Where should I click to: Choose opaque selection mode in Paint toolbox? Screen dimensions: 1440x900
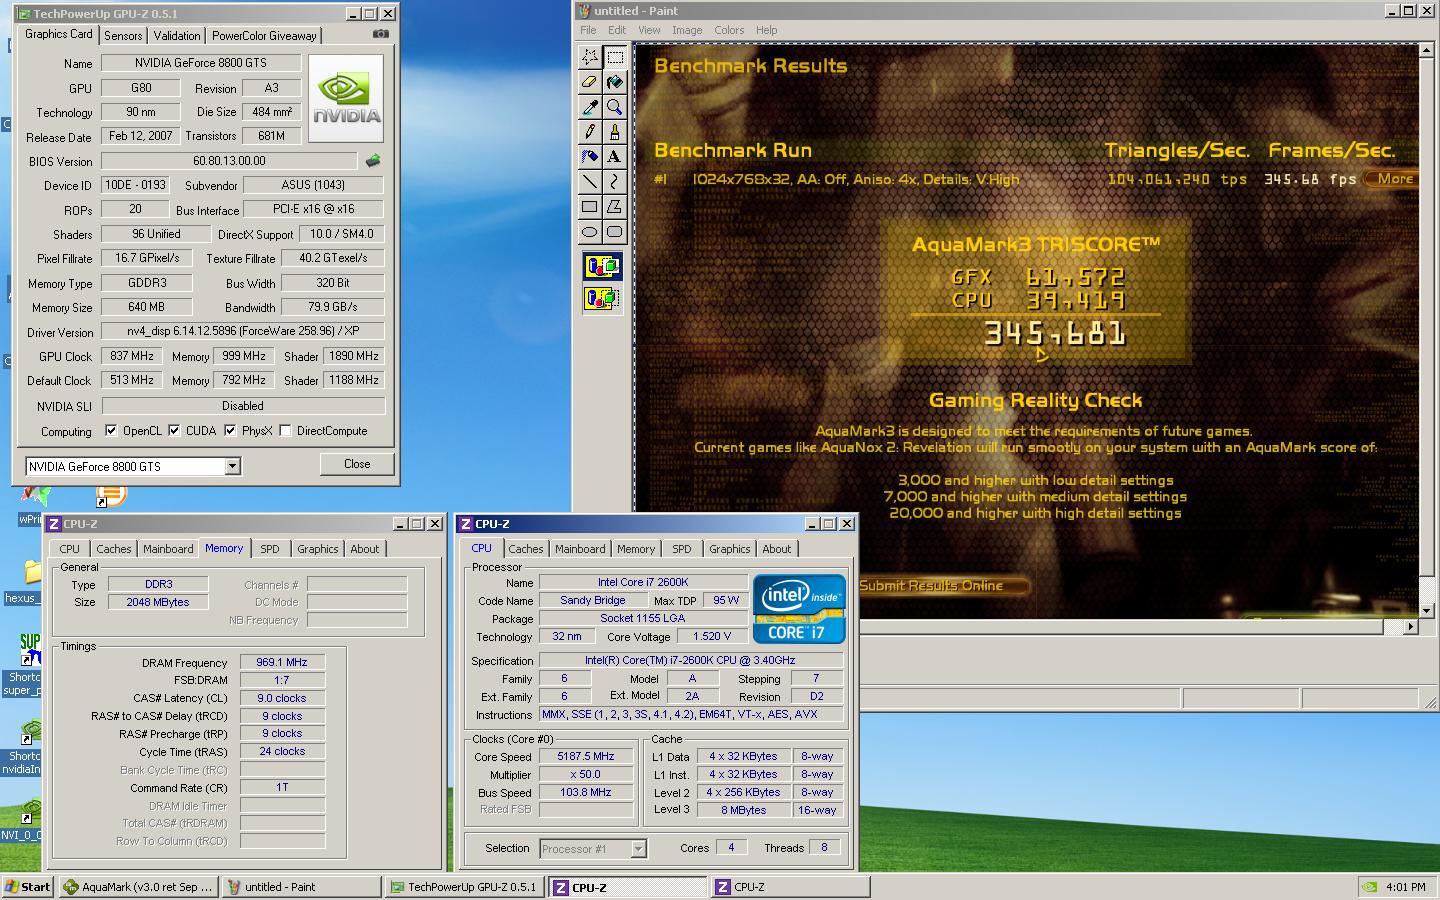click(x=602, y=267)
